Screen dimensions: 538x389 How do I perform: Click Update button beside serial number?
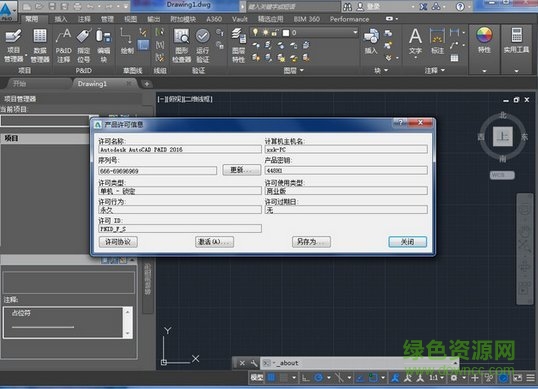click(242, 170)
